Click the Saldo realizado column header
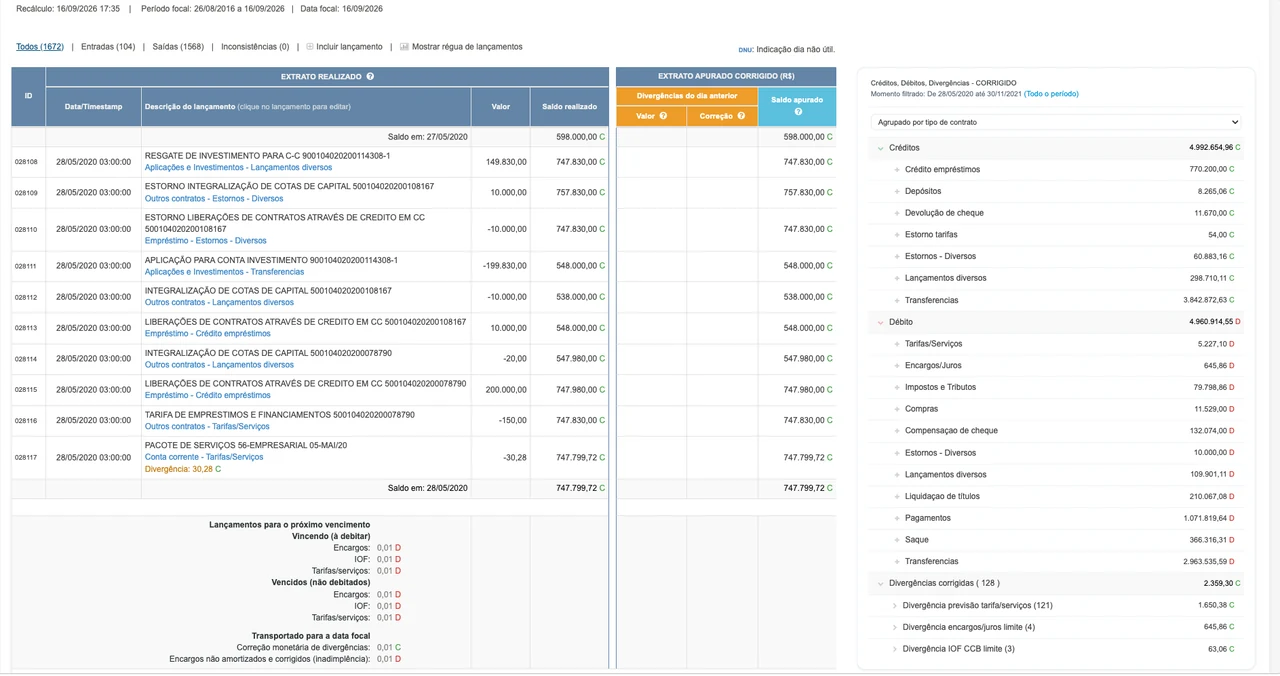The image size is (1280, 676). point(570,107)
